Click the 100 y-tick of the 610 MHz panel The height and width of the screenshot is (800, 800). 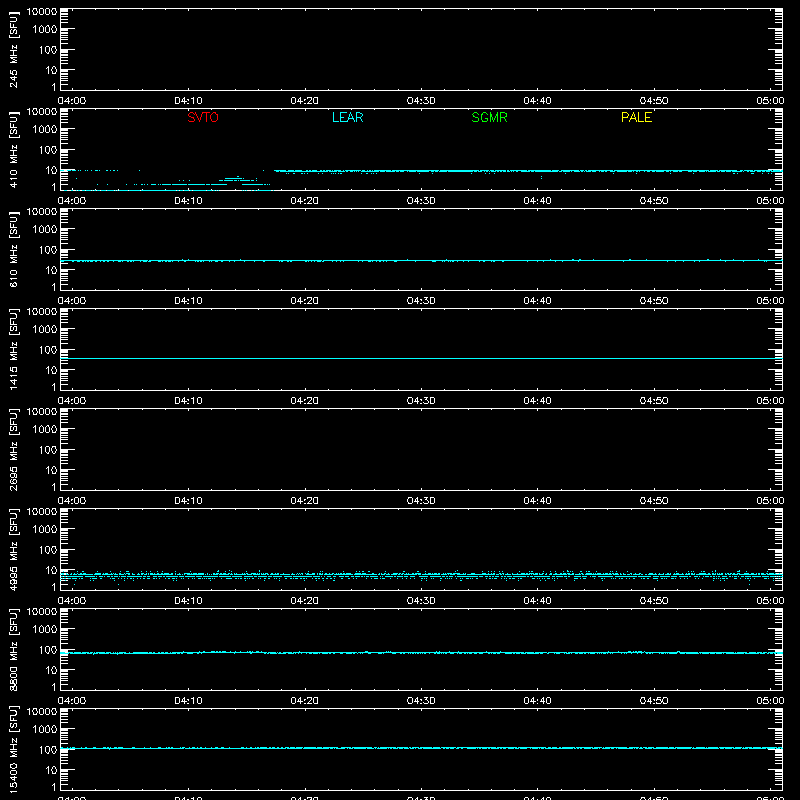[x=48, y=250]
